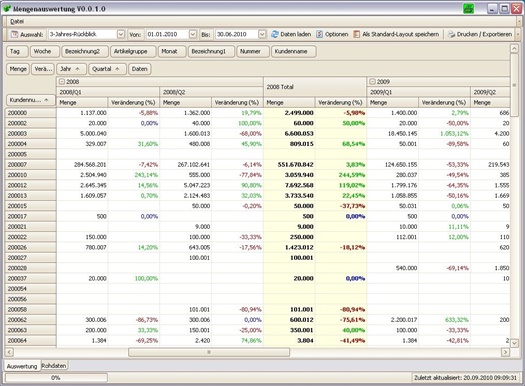
Task: Click the Als Standard-Layout speichern icon
Action: [357, 34]
